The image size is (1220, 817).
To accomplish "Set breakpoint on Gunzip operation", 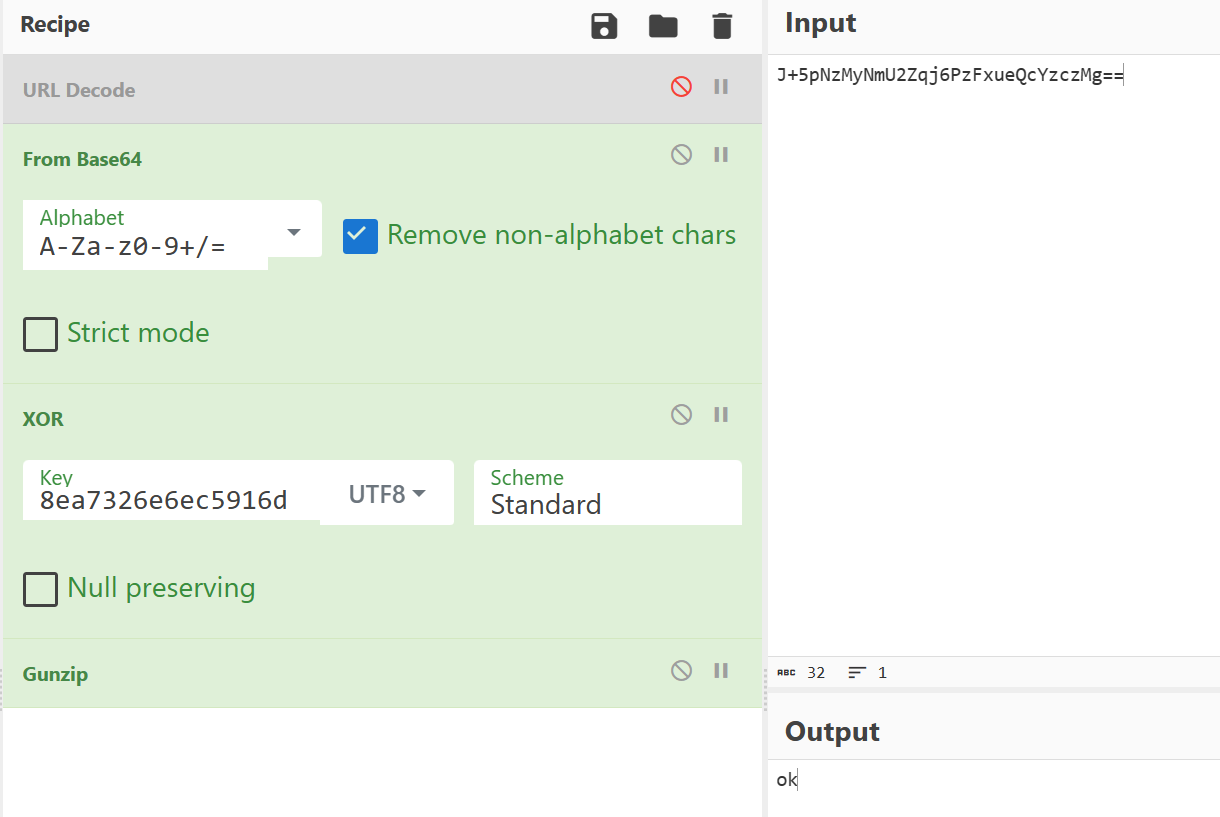I will pyautogui.click(x=721, y=670).
